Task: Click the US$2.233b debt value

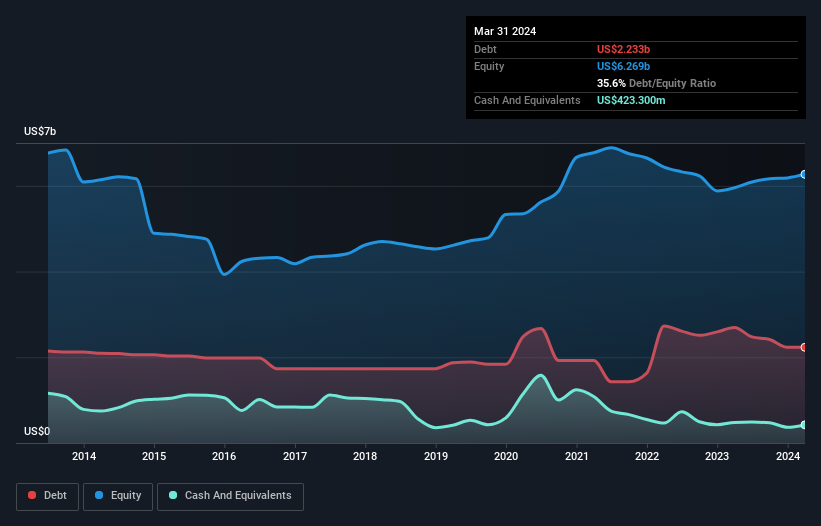Action: (623, 49)
